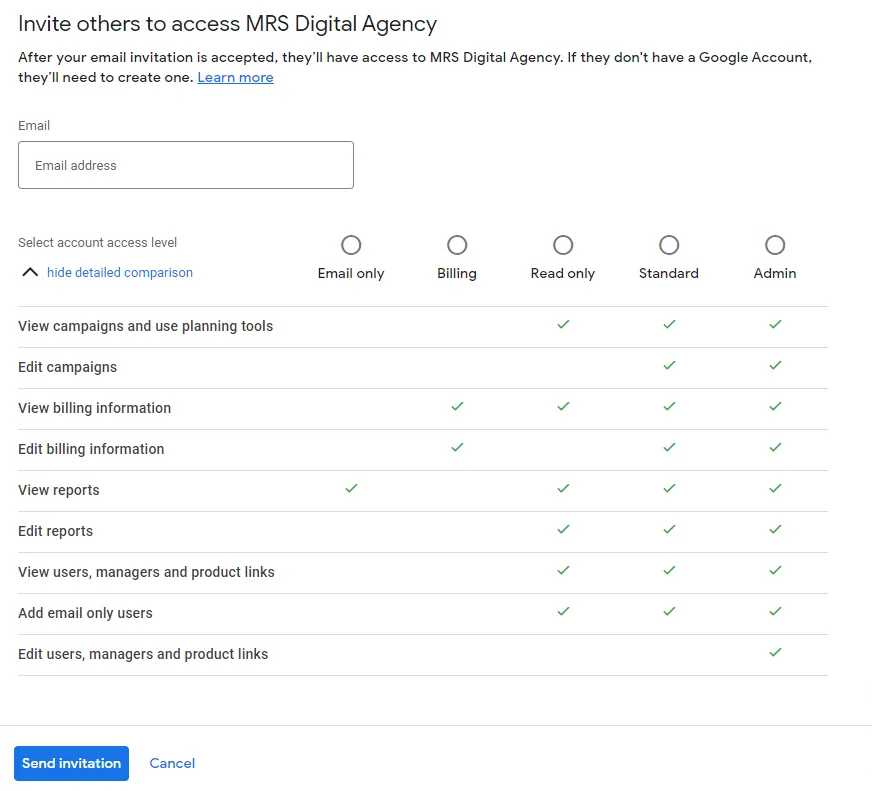Click the Edit reports row label

click(x=55, y=530)
